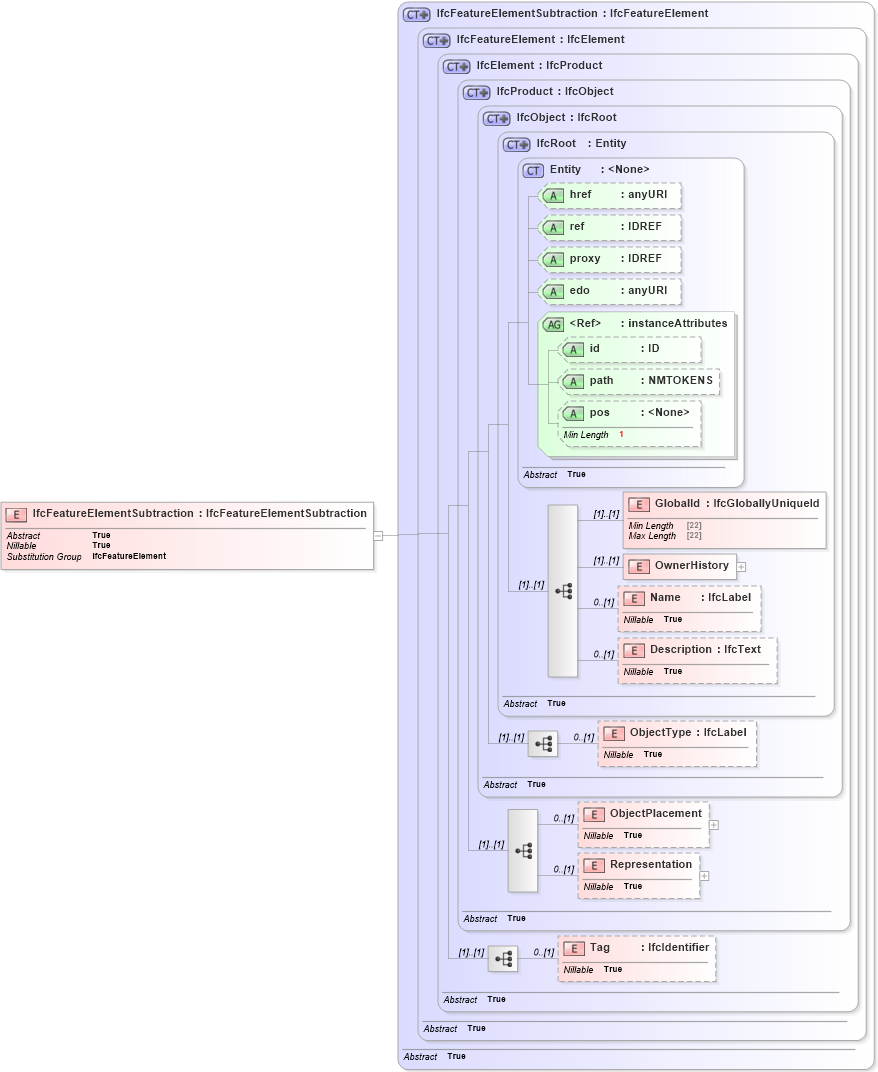
Task: Click the A icon of the href attribute
Action: [x=553, y=195]
